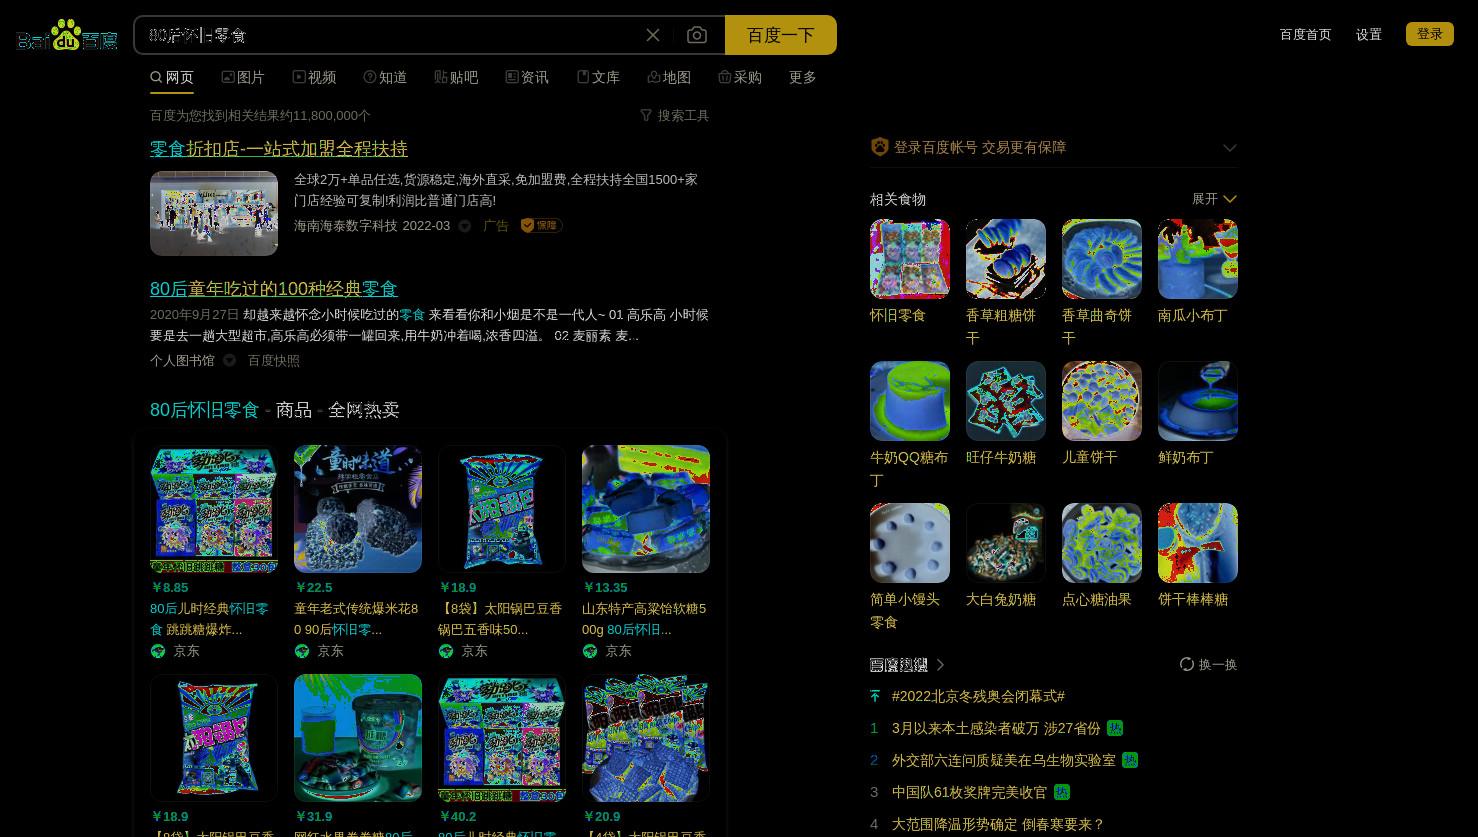Viewport: 1478px width, 837px height.
Task: Open 童年老式传统爆米花 product title
Action: pos(356,619)
